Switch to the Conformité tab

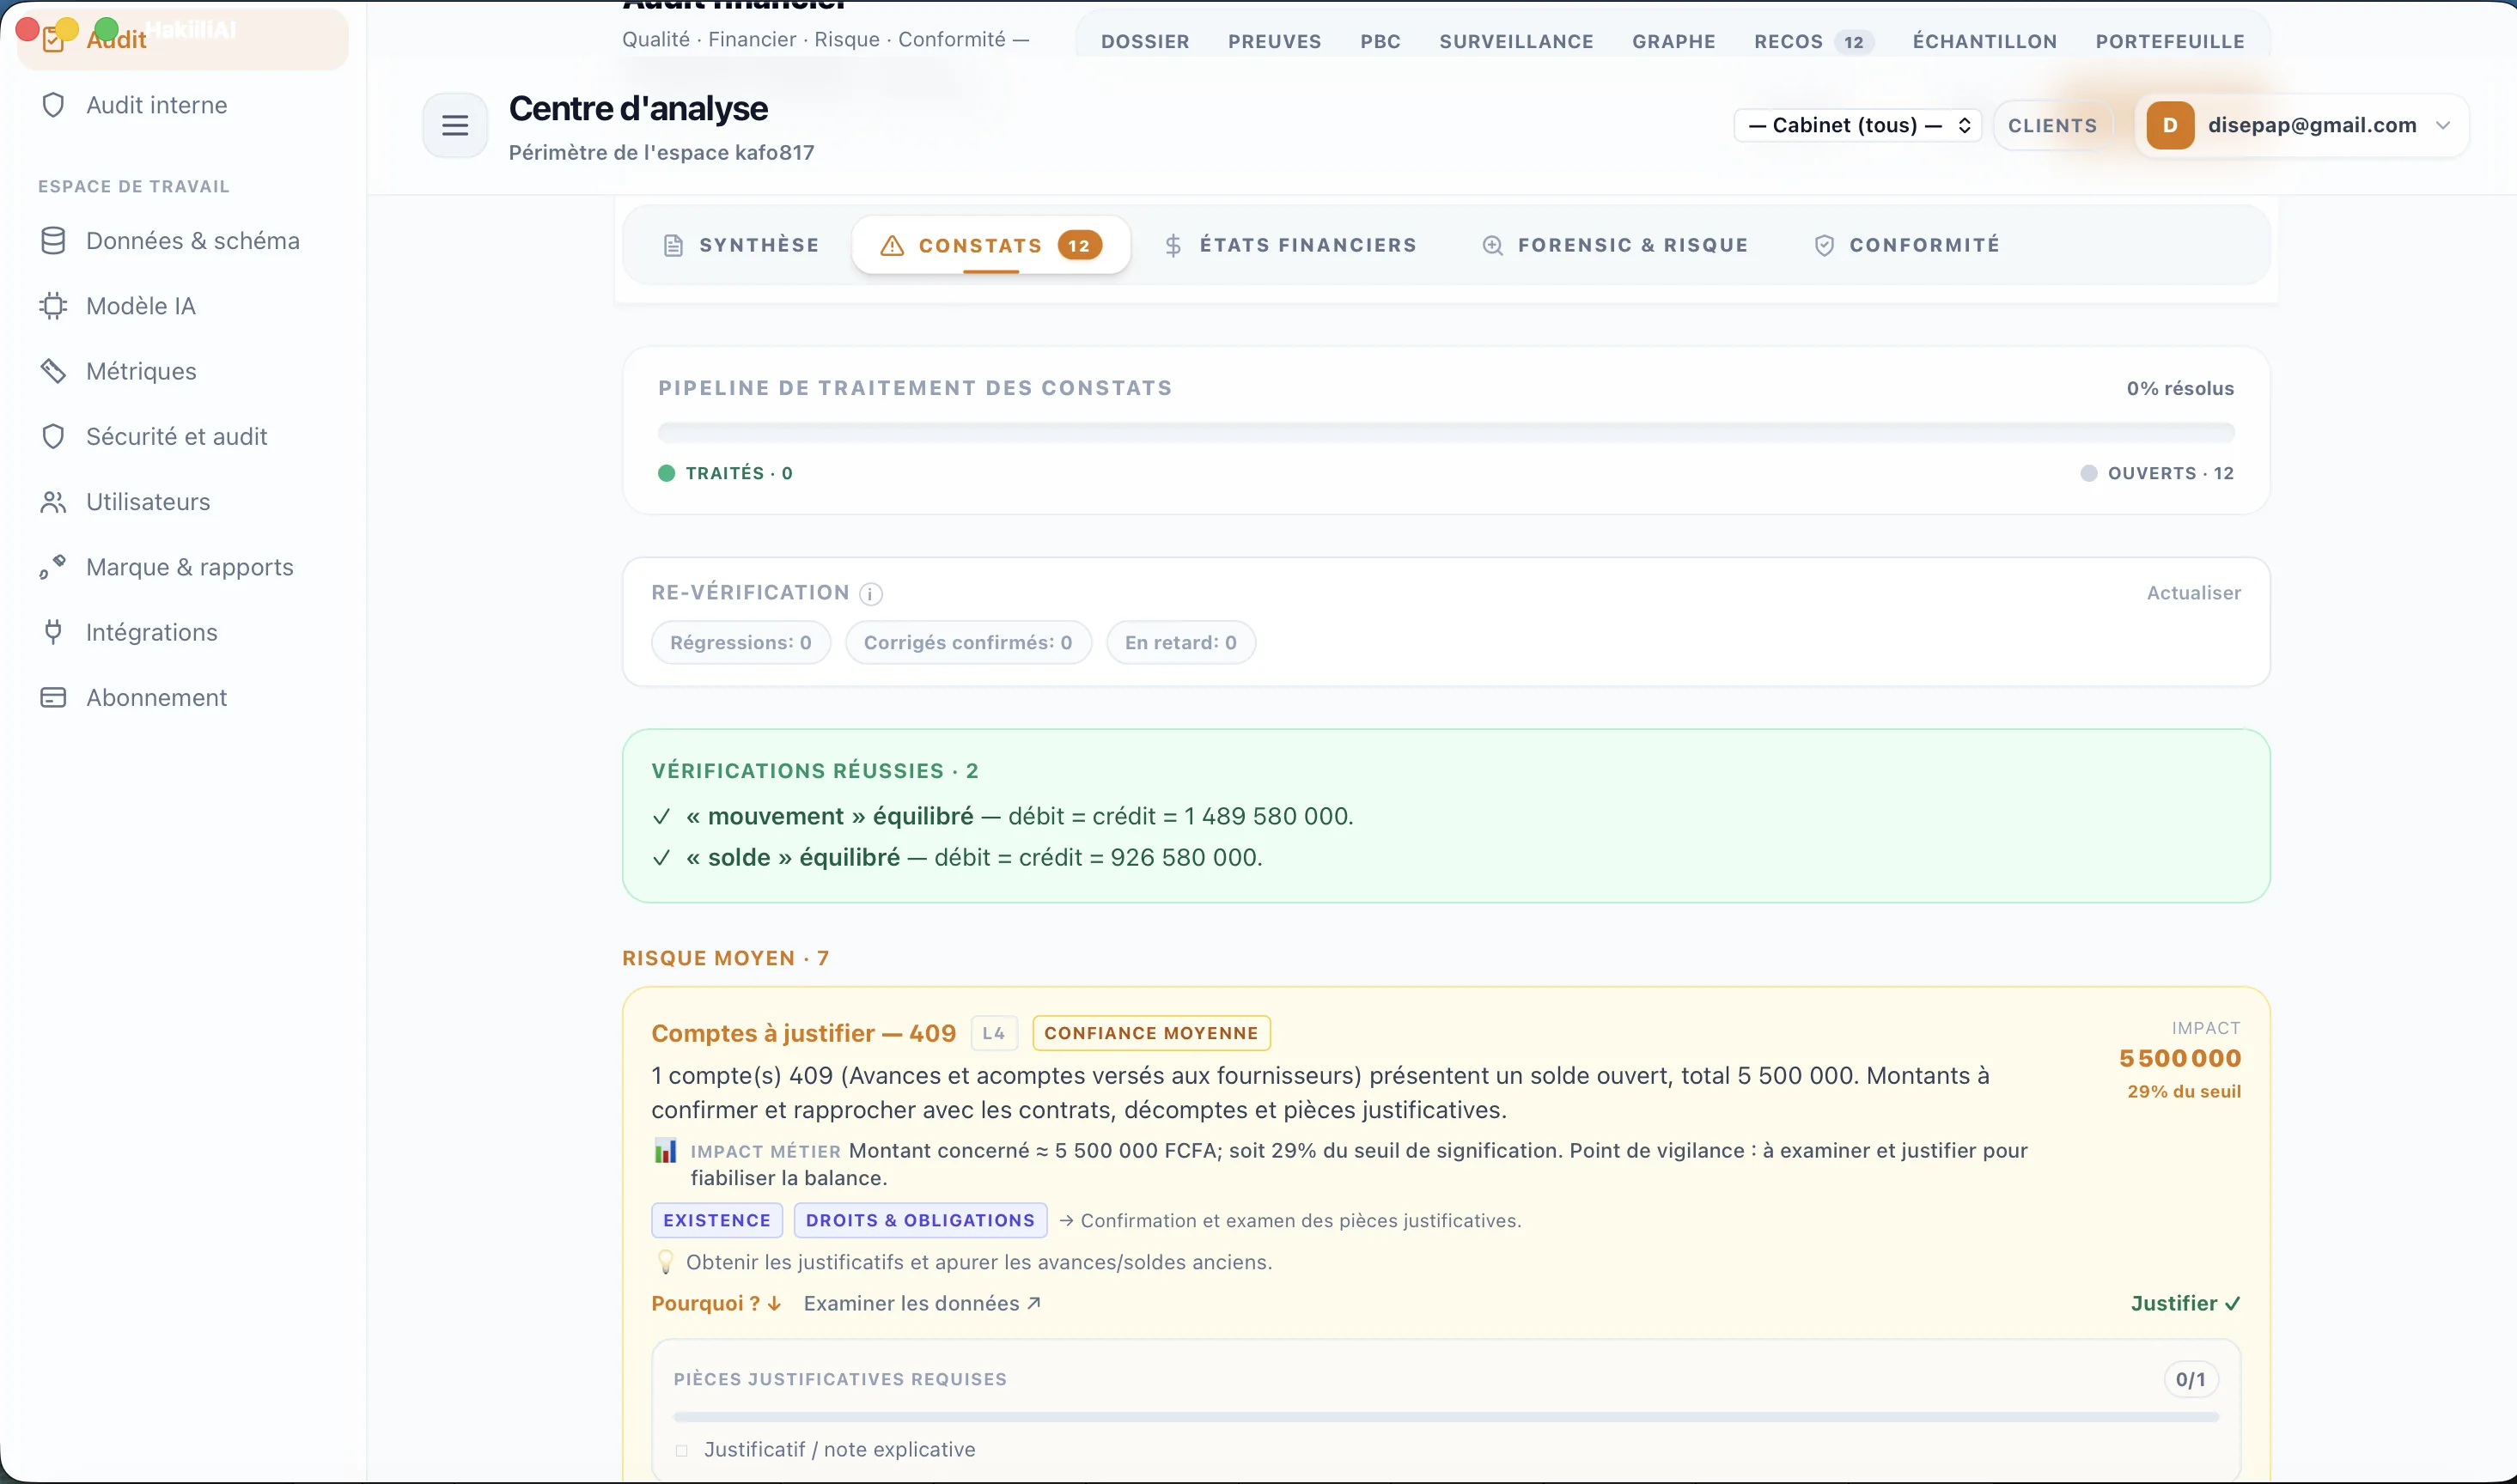click(1906, 245)
